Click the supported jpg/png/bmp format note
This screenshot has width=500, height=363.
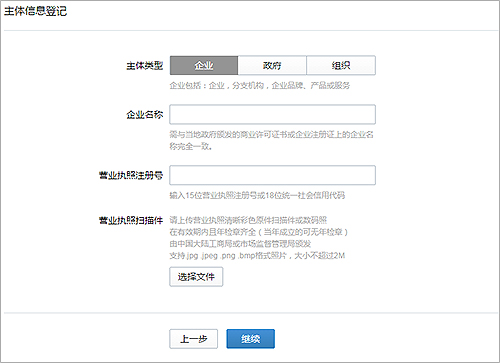257,256
